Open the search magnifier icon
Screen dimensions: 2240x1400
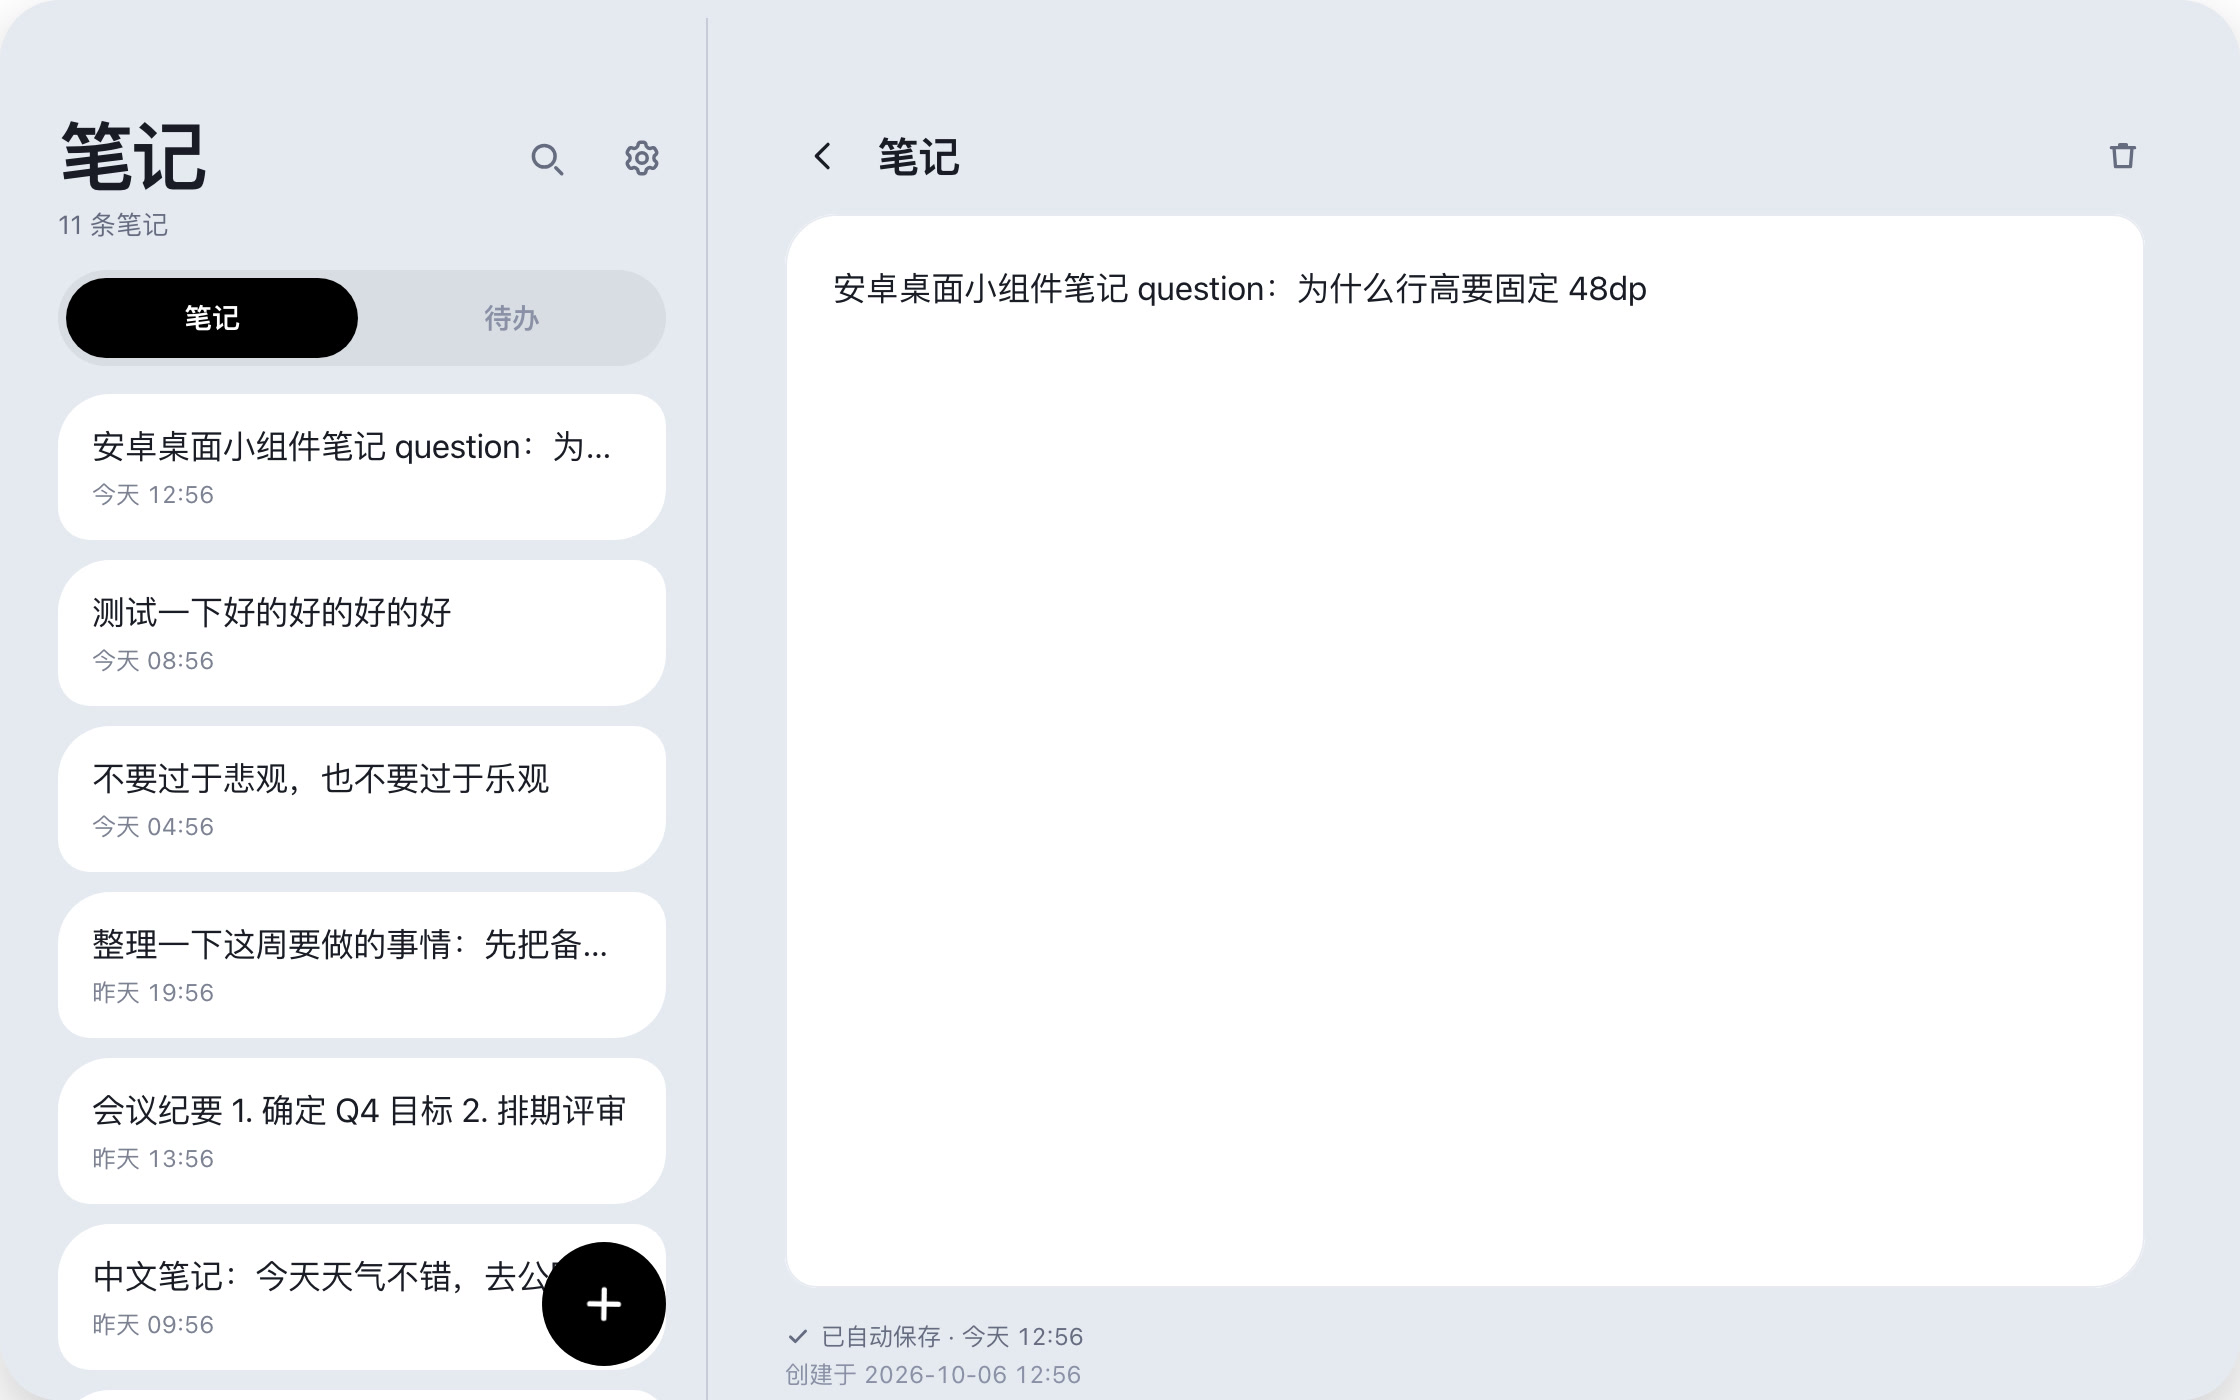tap(547, 159)
